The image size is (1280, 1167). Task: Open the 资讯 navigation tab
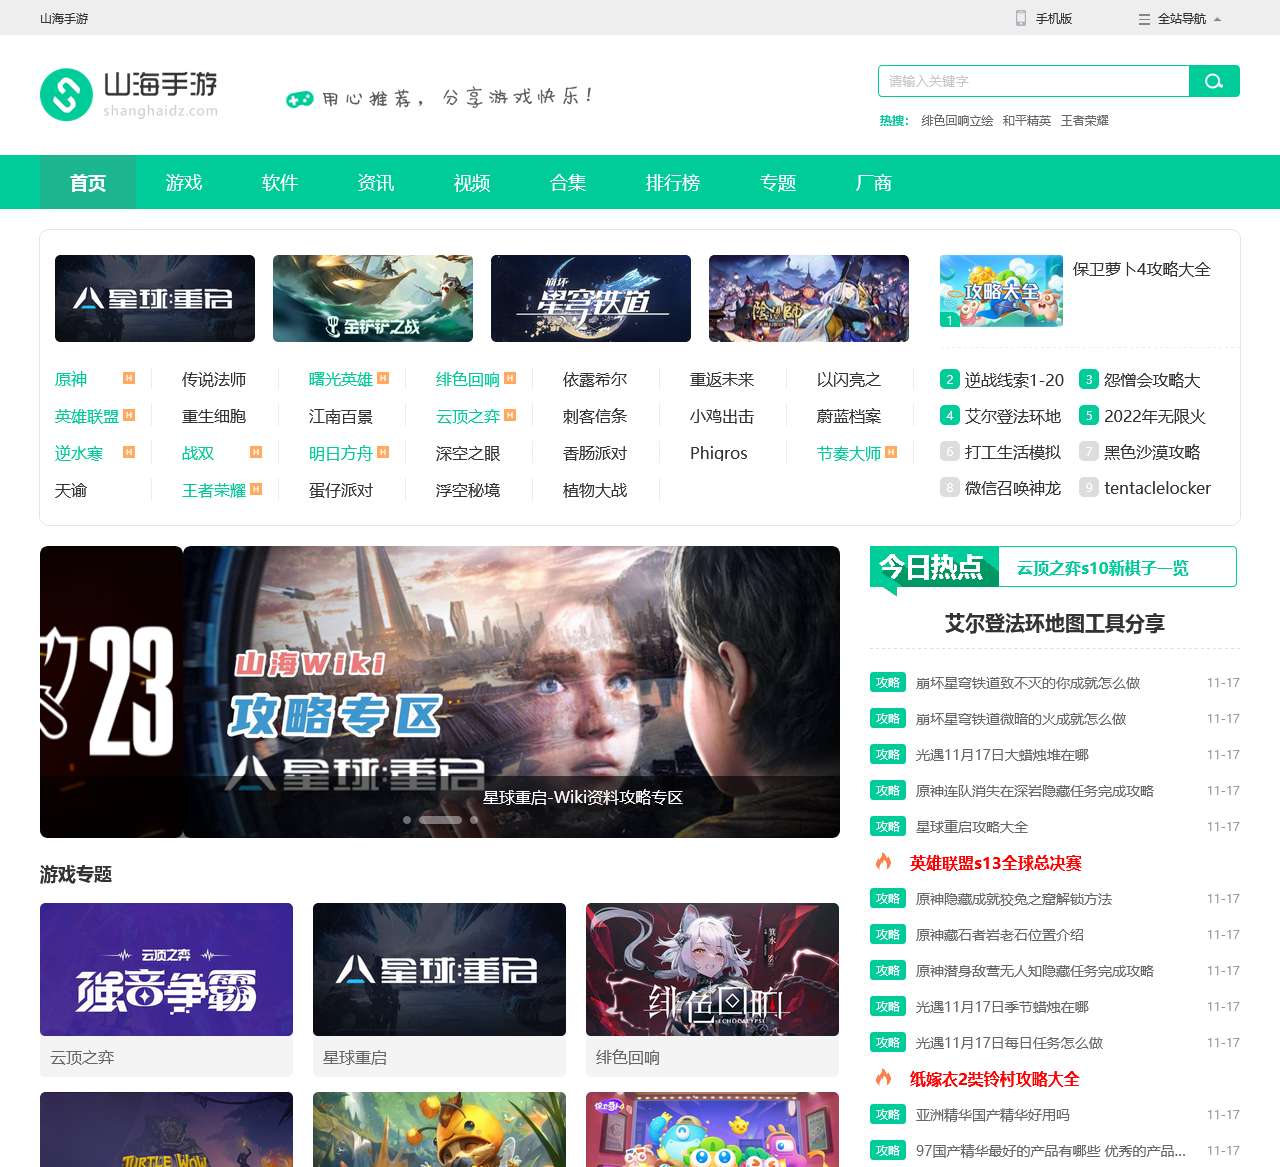(x=376, y=182)
